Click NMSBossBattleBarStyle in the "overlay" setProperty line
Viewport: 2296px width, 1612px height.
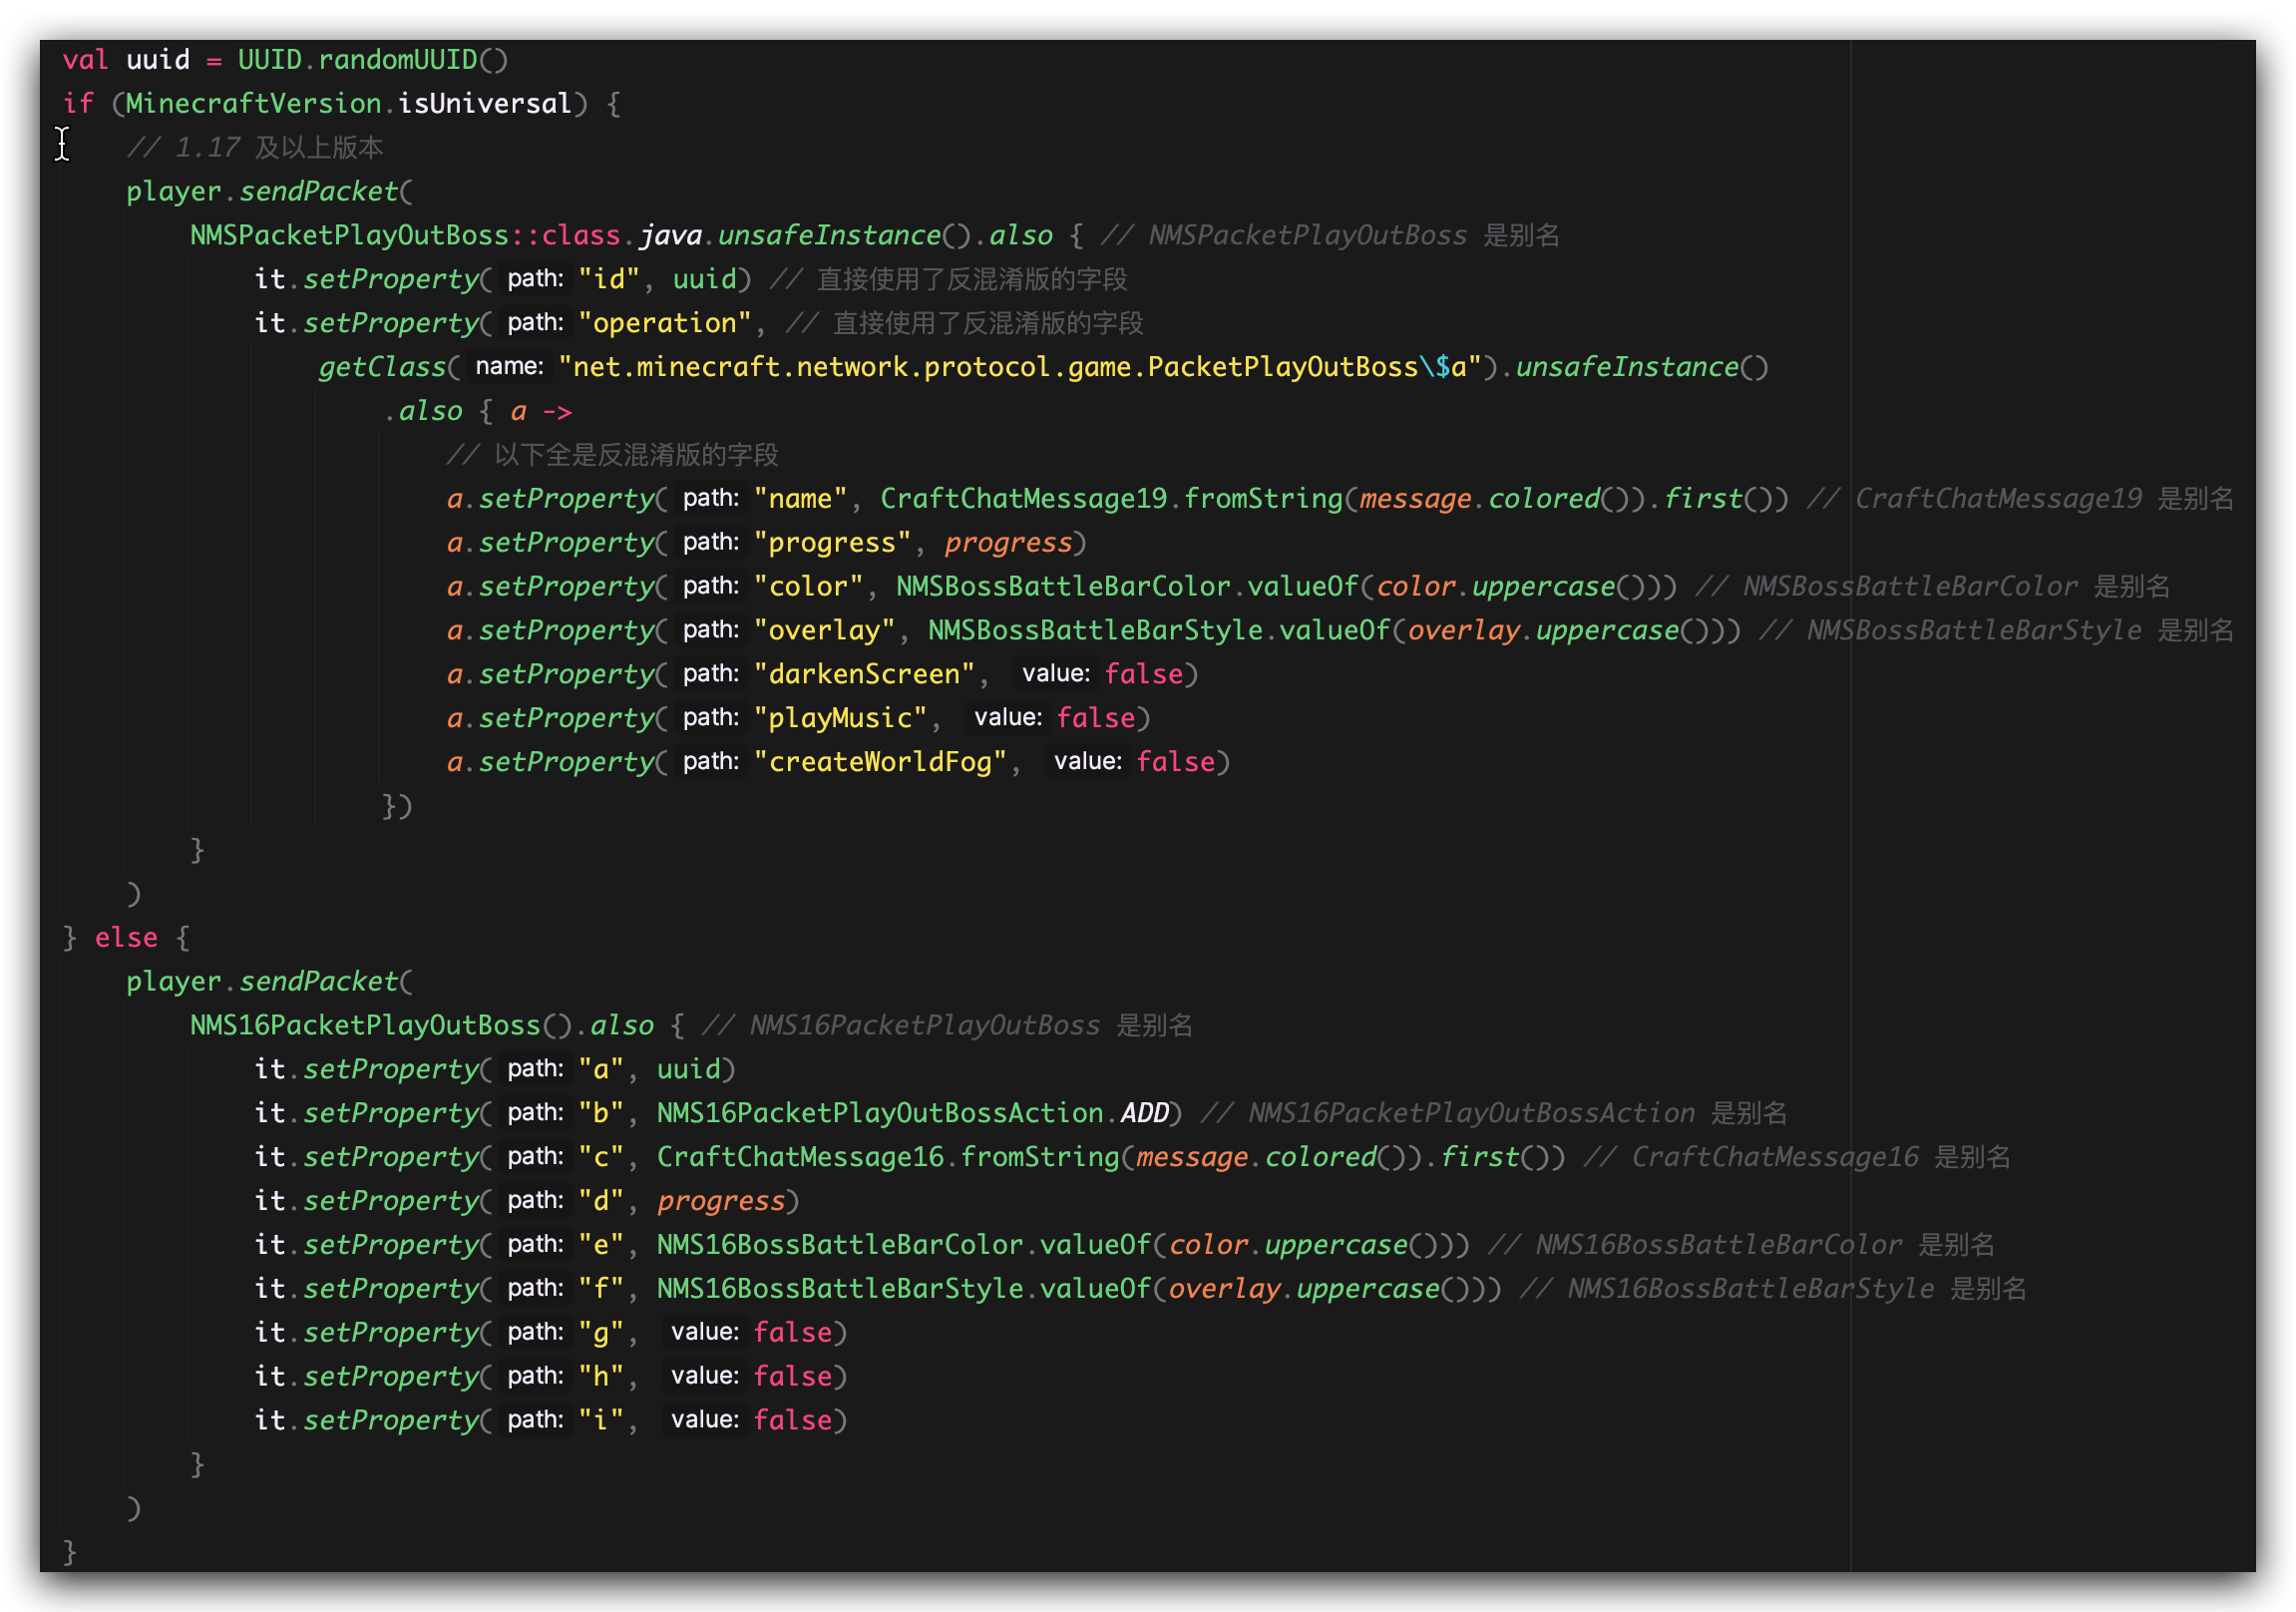pos(1095,630)
